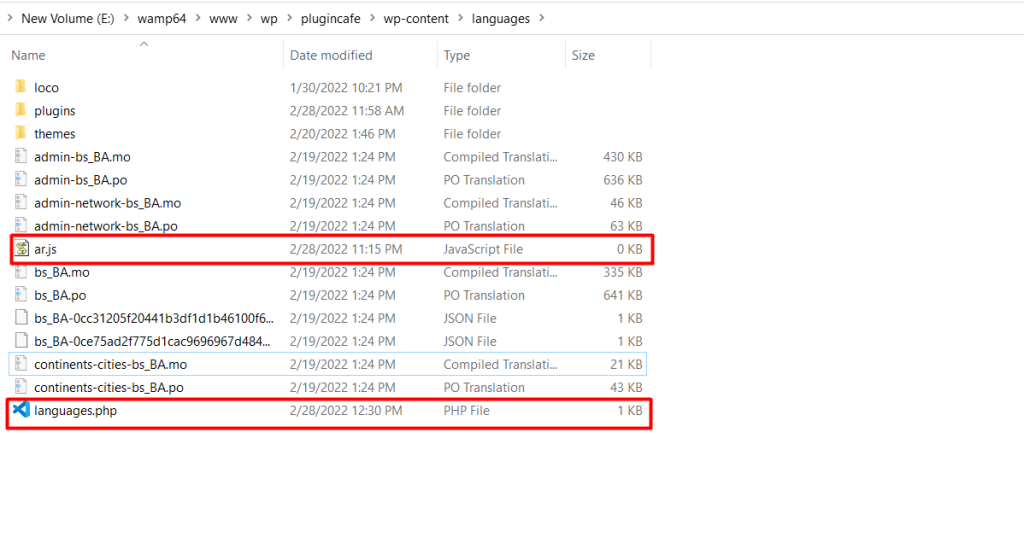The height and width of the screenshot is (538, 1024).
Task: Click the 21 KB size value
Action: coord(626,364)
